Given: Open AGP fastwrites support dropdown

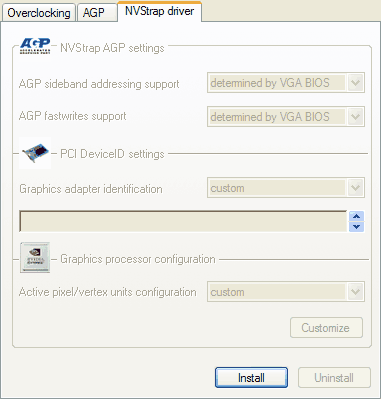Looking at the screenshot, I should [x=286, y=117].
